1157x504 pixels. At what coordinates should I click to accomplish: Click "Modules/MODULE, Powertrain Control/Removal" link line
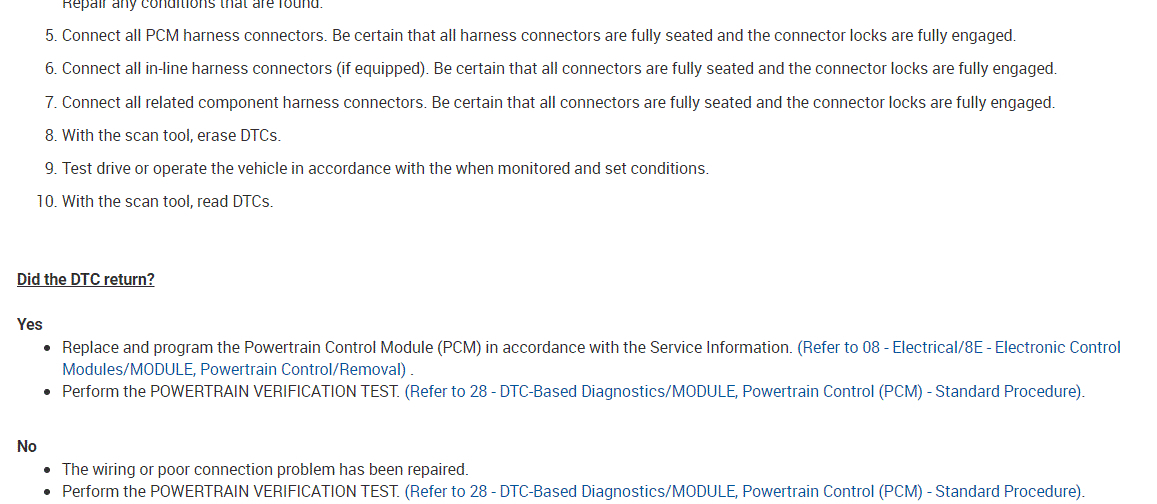pos(234,368)
